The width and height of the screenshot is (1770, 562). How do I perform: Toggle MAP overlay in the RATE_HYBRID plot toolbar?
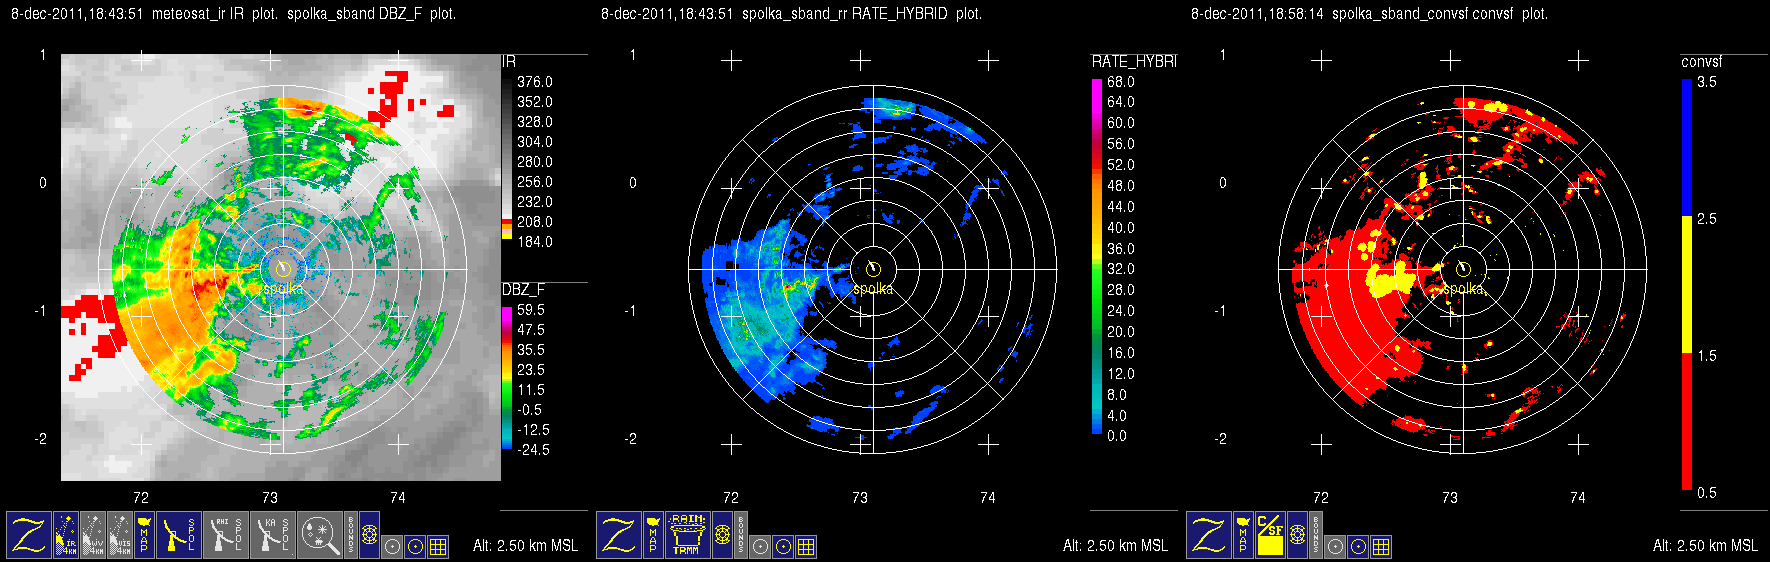coord(653,535)
